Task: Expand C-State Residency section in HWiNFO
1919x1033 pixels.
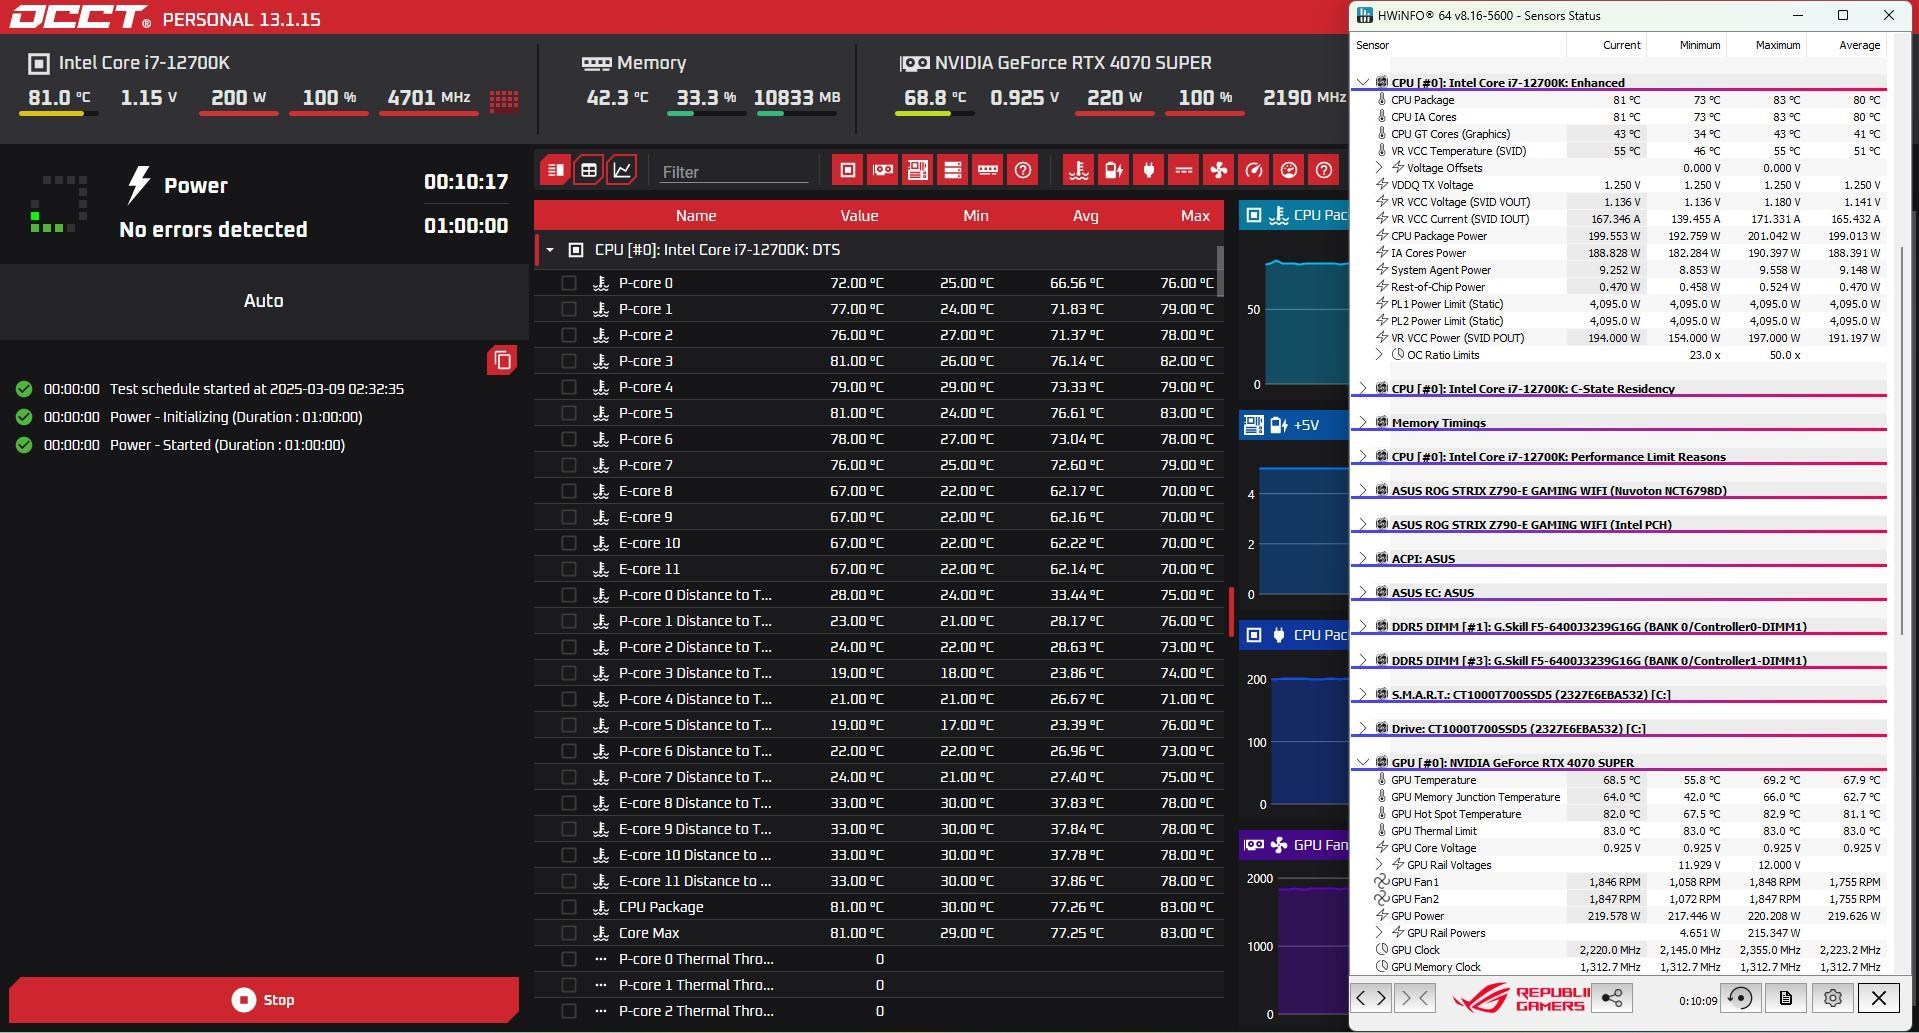Action: point(1362,388)
